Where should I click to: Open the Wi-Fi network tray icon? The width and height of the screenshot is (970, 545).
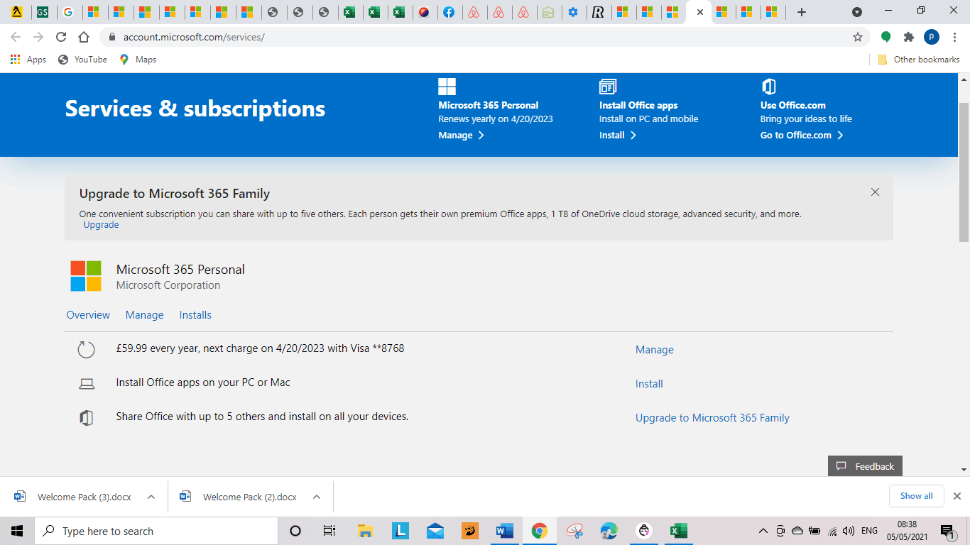tap(833, 531)
